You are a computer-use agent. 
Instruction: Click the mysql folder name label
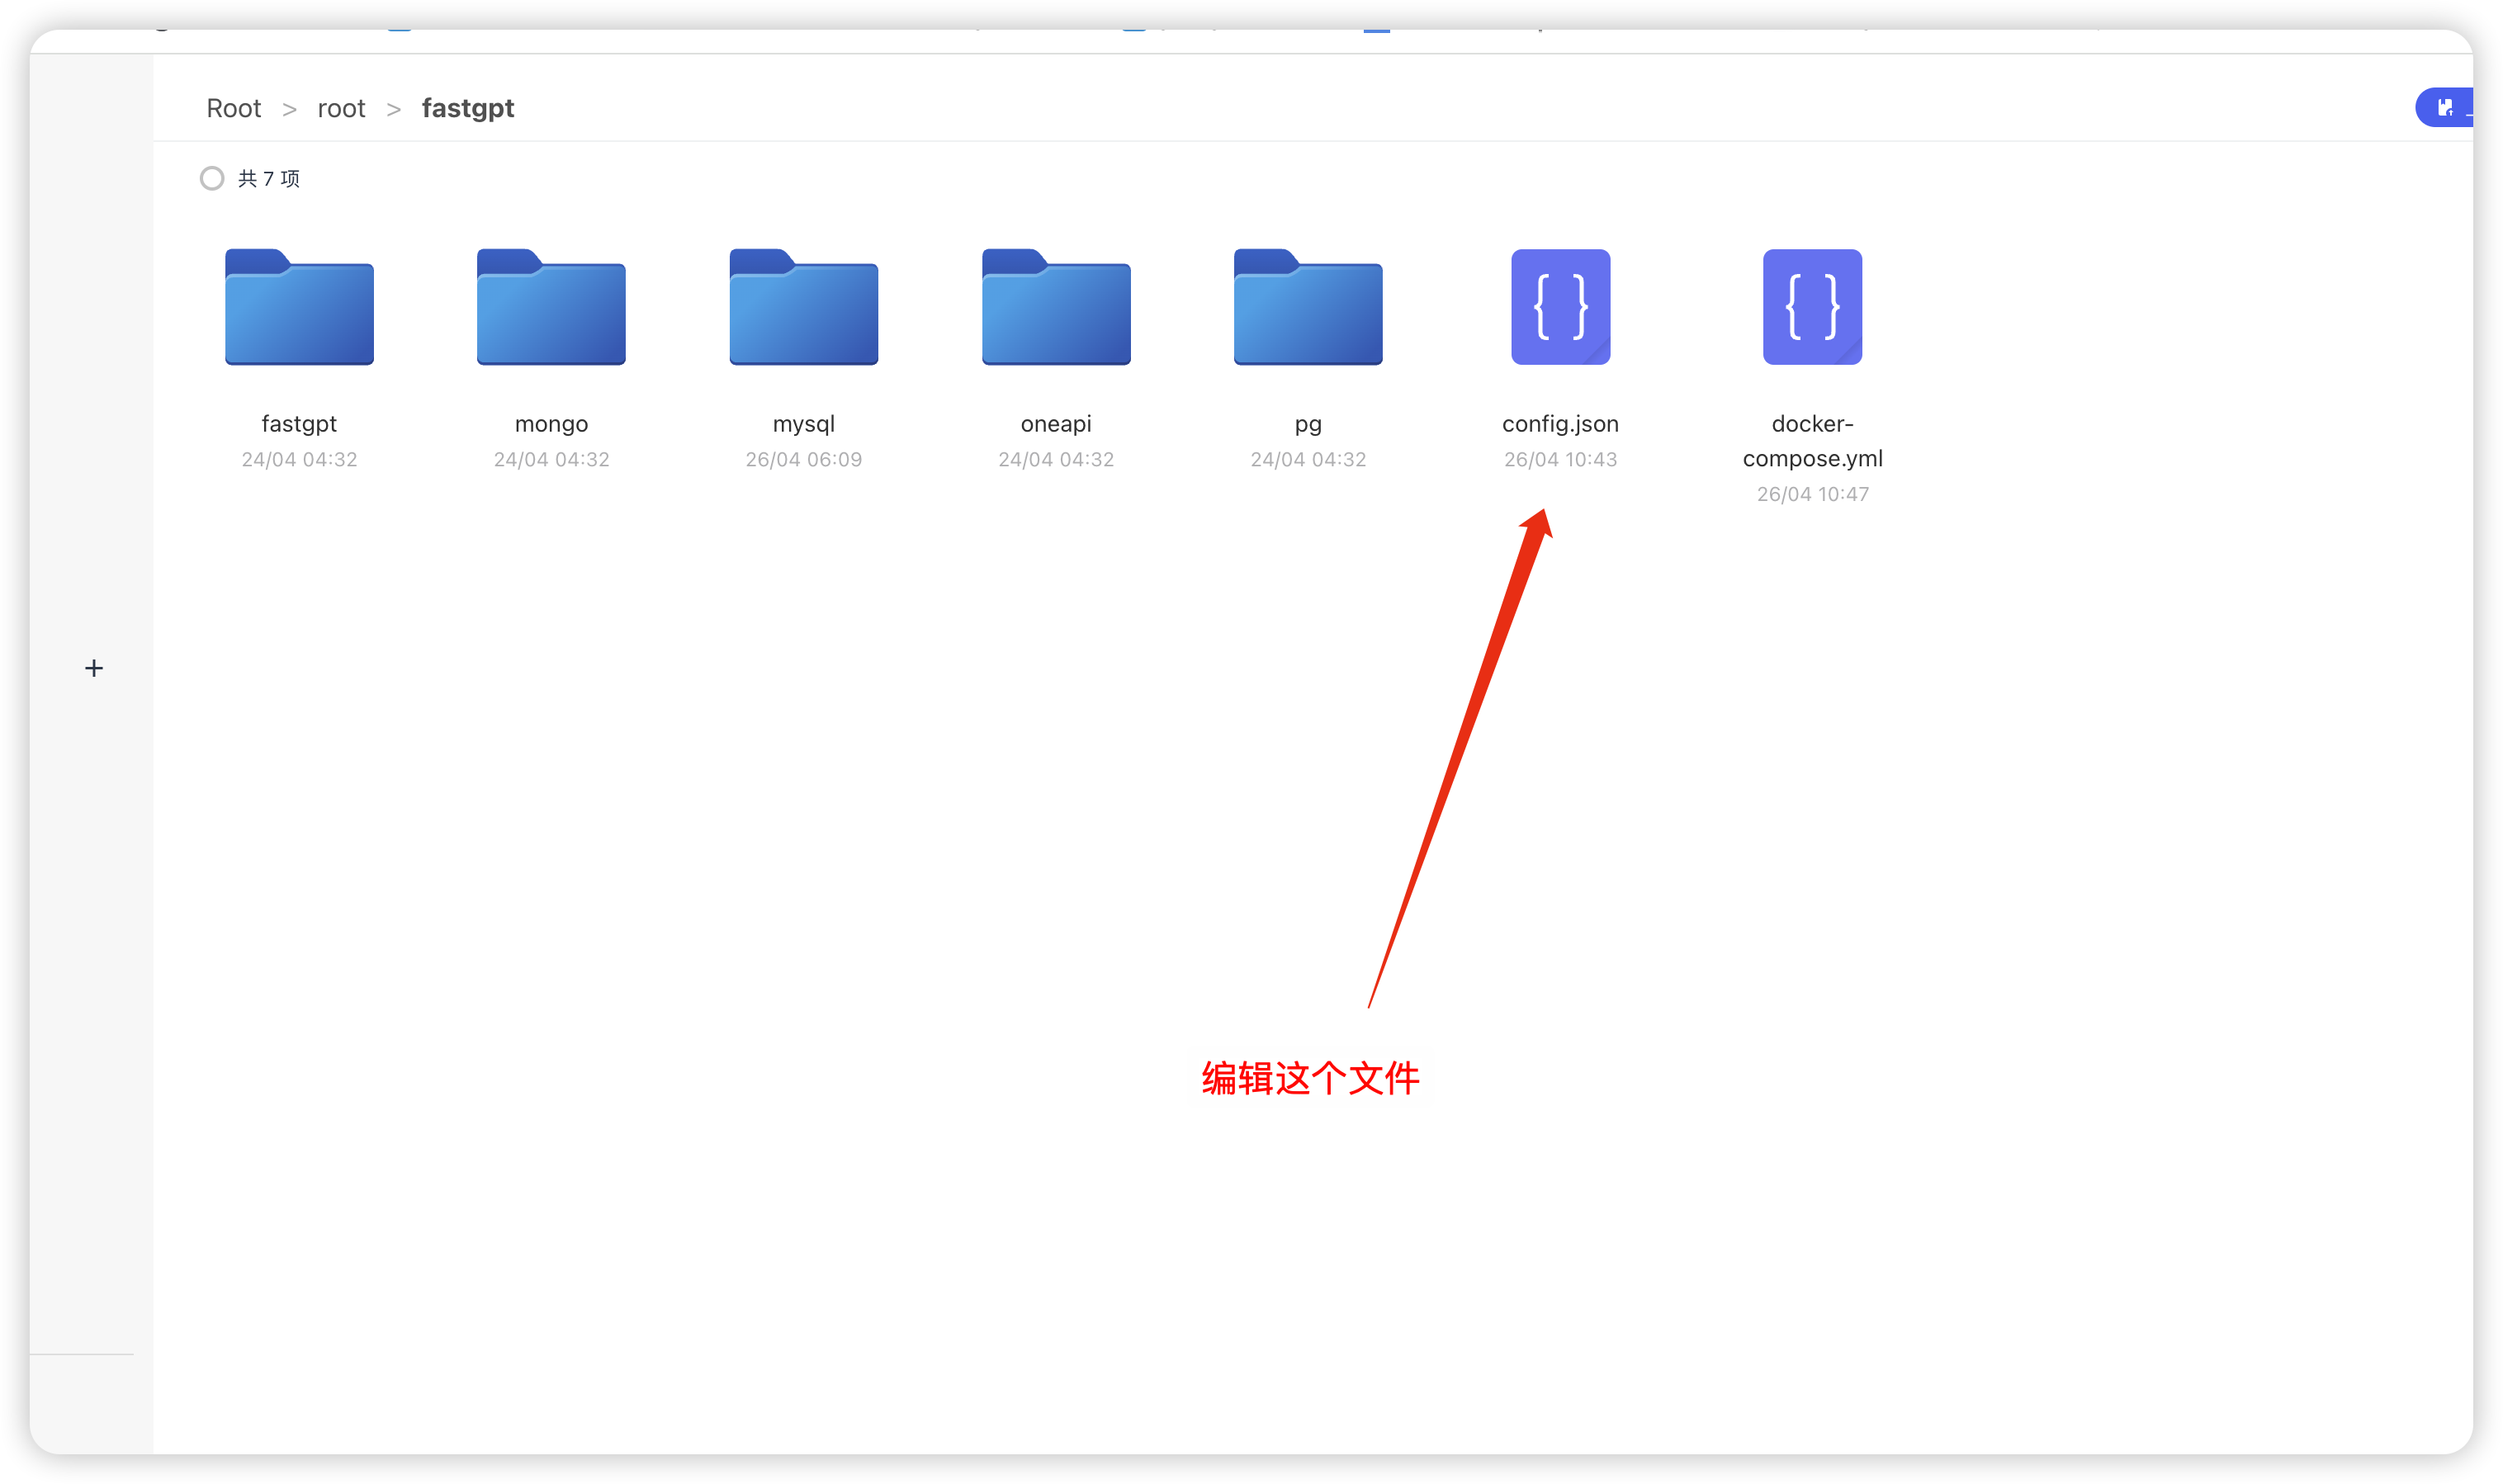803,424
